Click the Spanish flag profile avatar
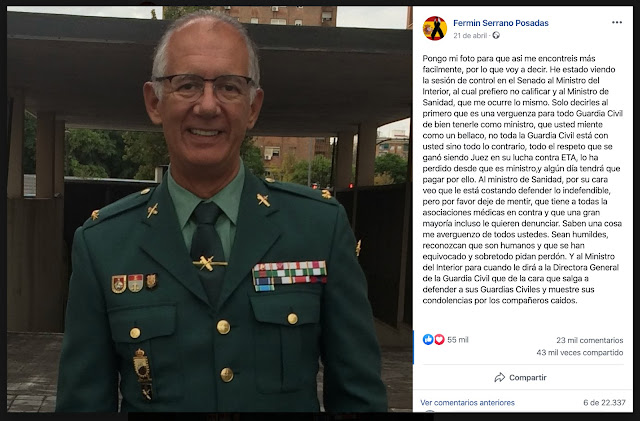Image resolution: width=640 pixels, height=421 pixels. (435, 28)
